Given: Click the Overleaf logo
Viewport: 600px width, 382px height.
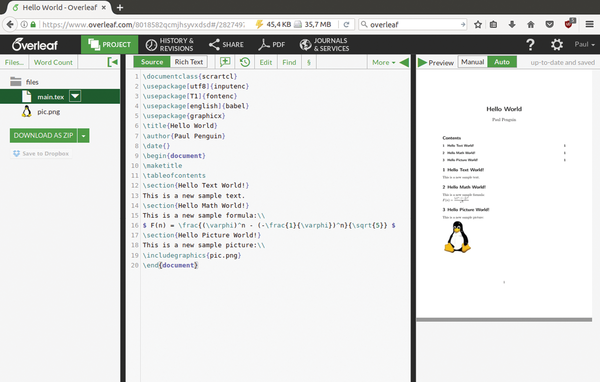Looking at the screenshot, I should coord(35,45).
